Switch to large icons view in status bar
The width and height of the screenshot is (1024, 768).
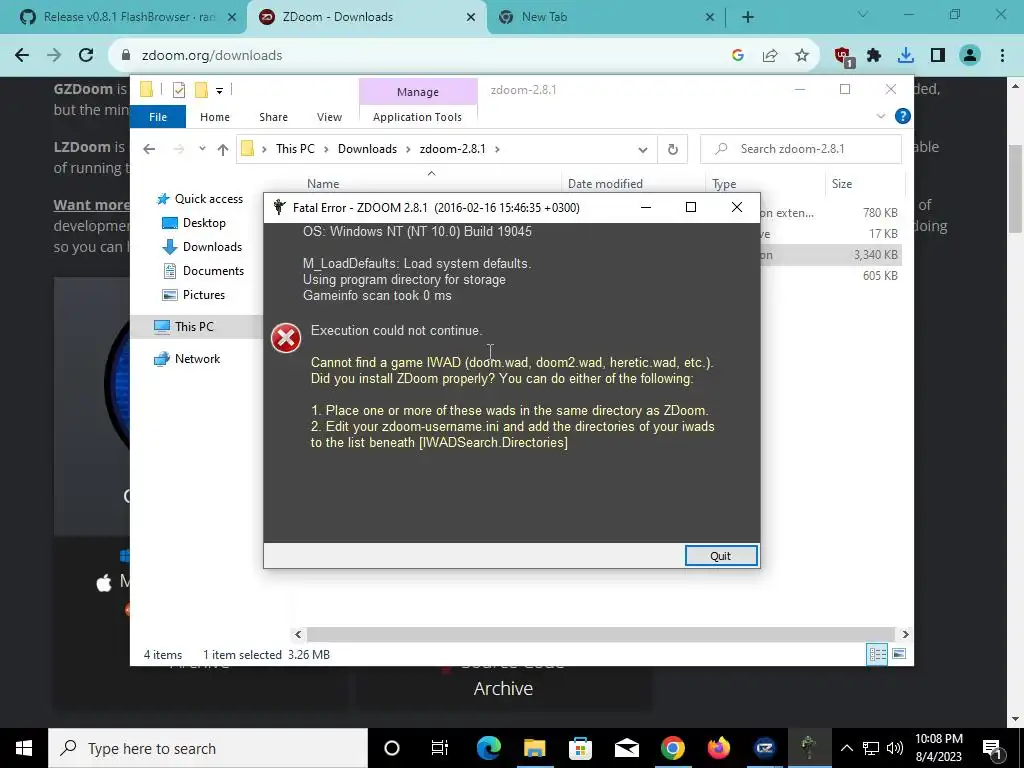(899, 654)
